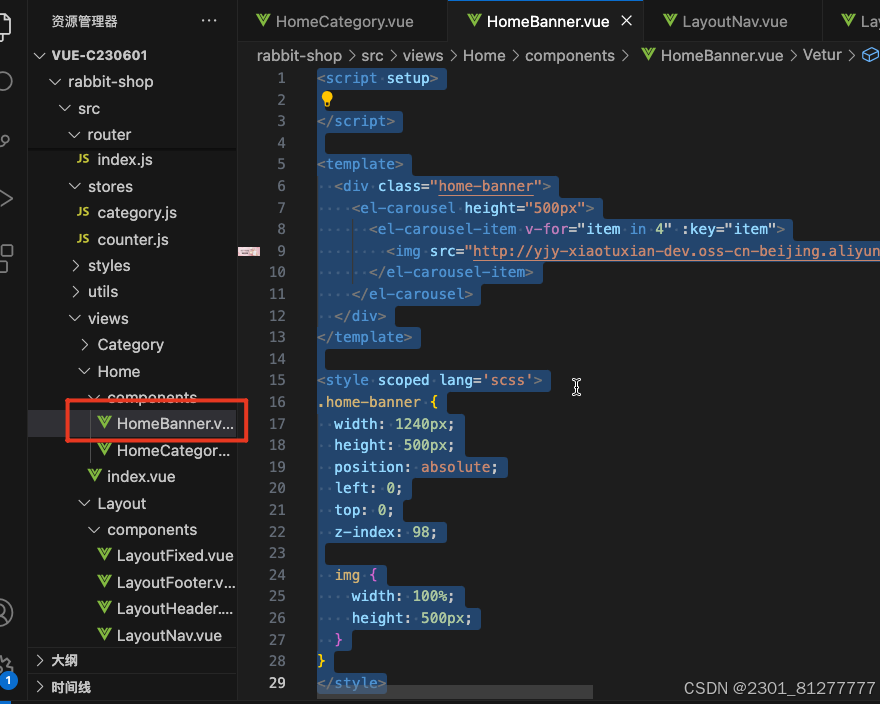
Task: Collapse the router folder
Action: [74, 135]
